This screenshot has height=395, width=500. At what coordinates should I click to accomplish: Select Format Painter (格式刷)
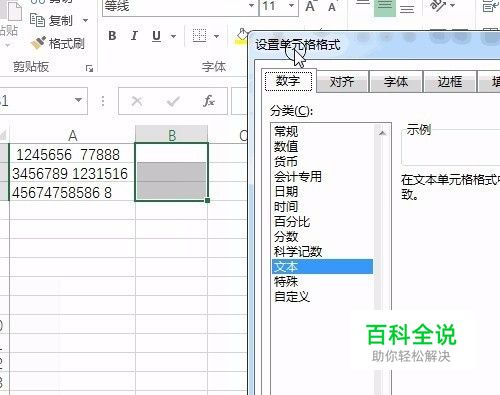[x=57, y=43]
